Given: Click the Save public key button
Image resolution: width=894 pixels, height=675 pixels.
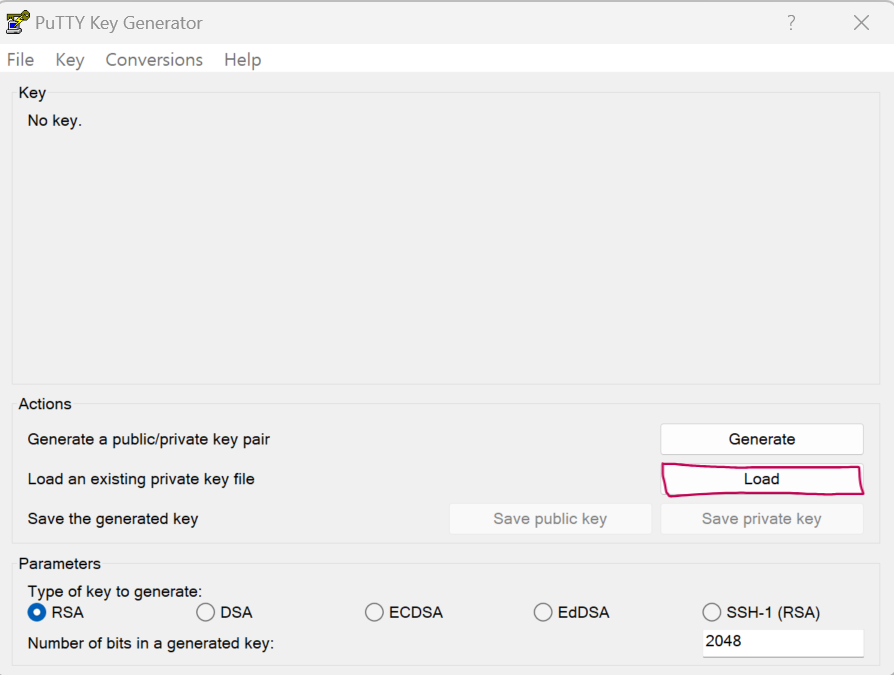Looking at the screenshot, I should tap(550, 519).
